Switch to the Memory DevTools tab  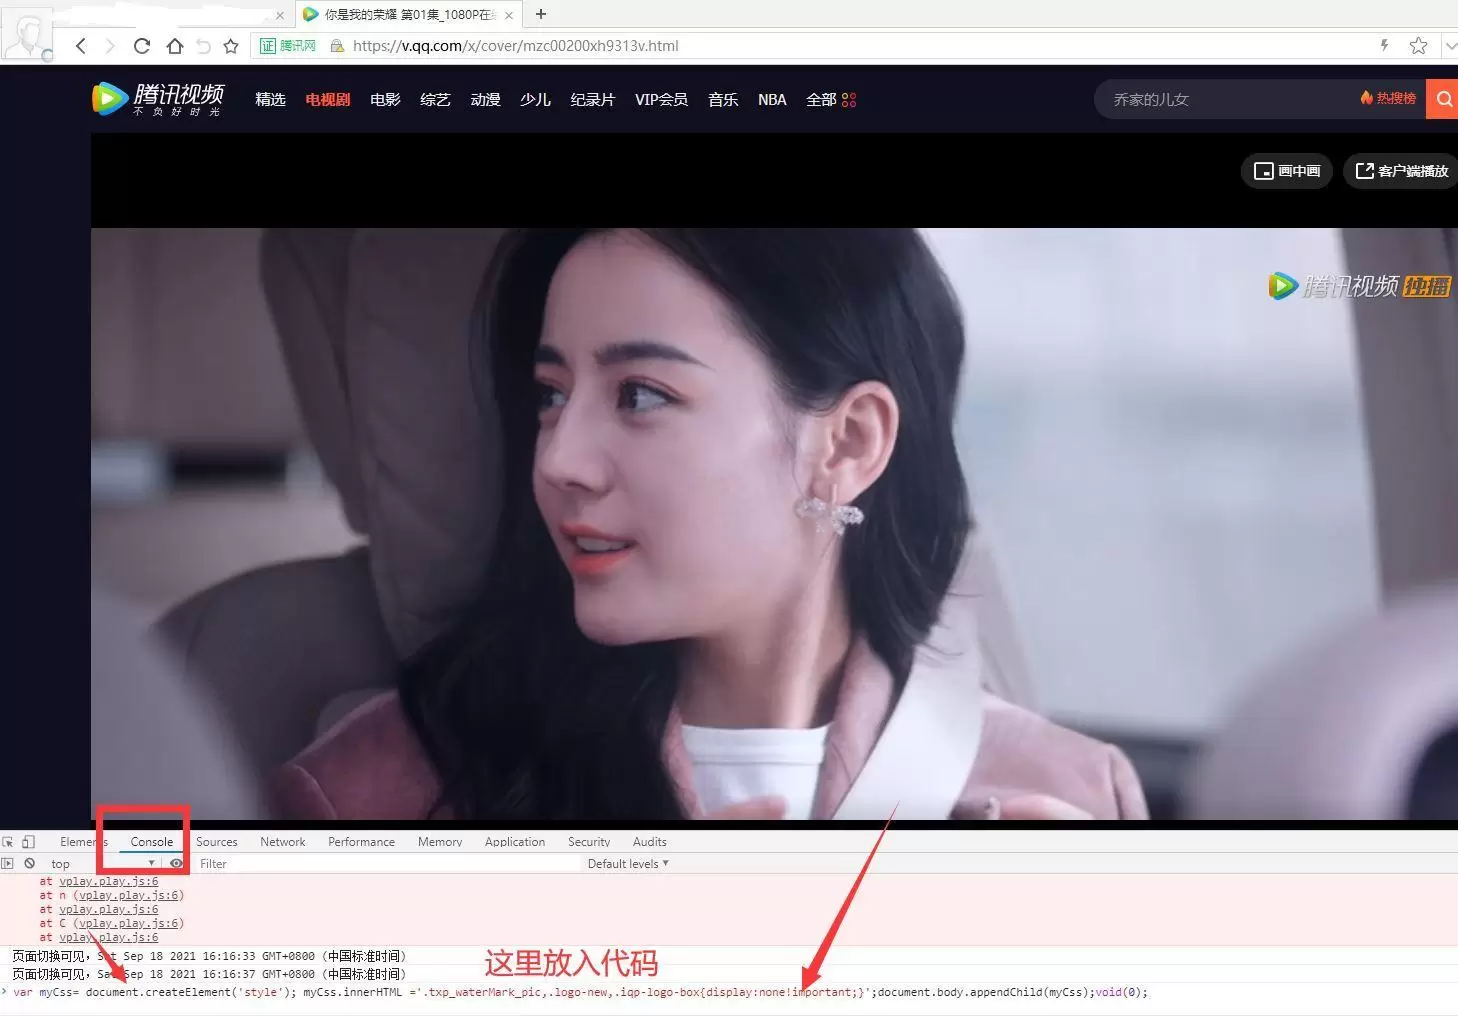440,842
